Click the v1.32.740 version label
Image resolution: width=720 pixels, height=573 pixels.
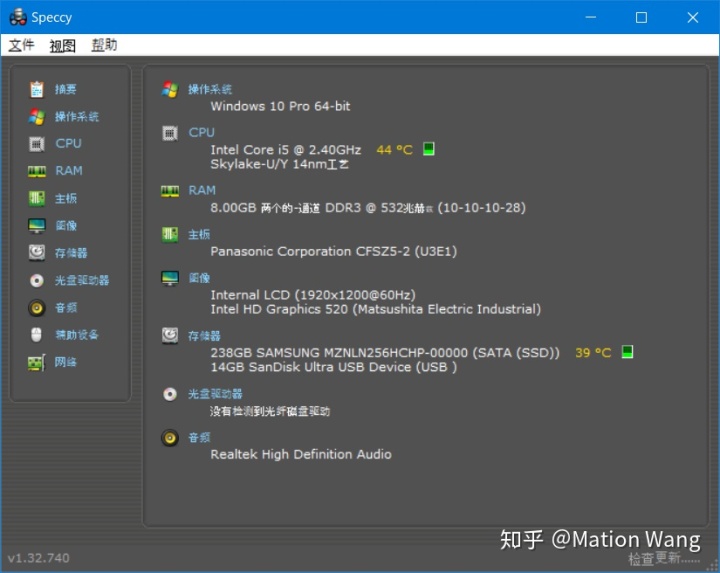[x=39, y=558]
